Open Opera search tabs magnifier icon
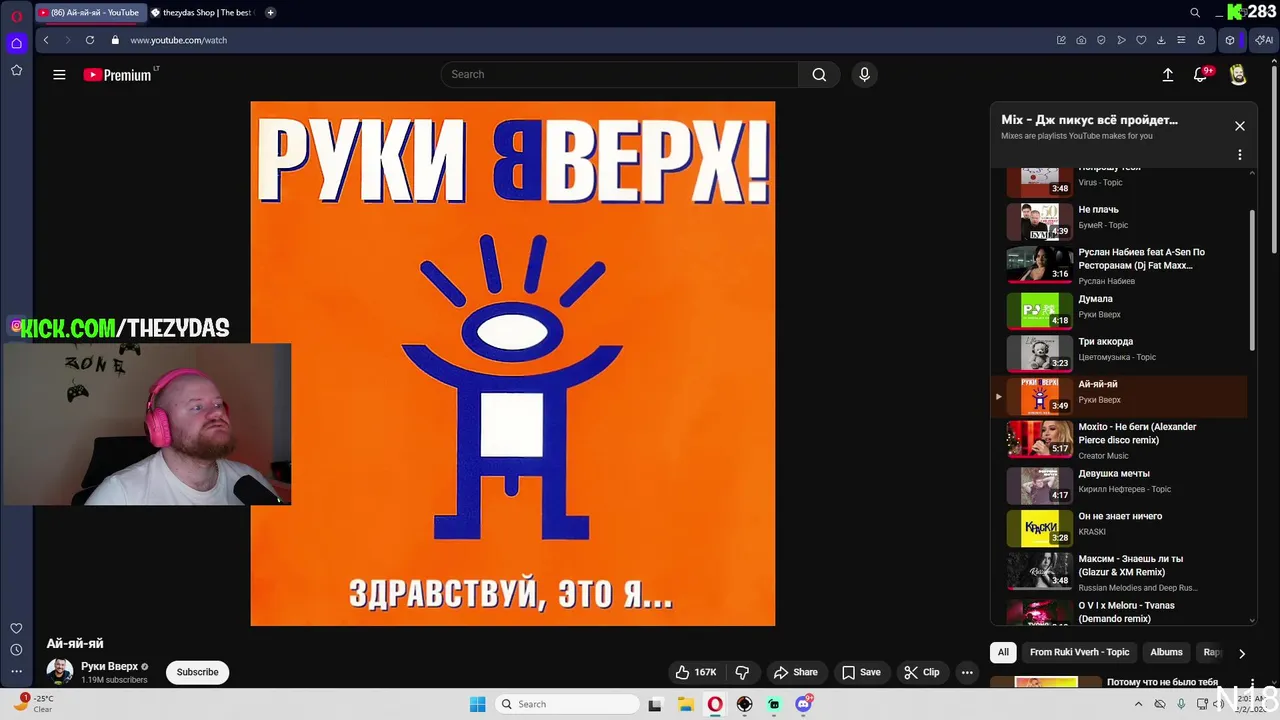Screen dimensions: 1280x720 tap(1195, 13)
